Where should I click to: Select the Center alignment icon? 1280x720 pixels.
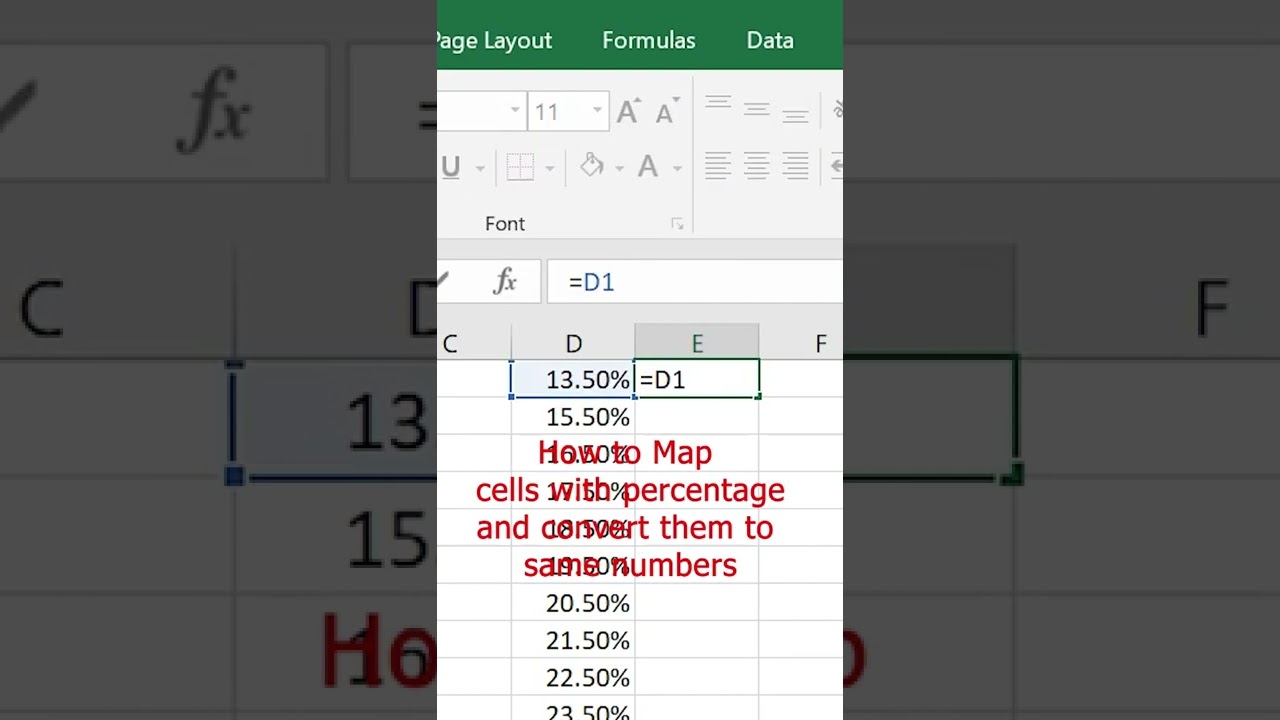tap(757, 166)
